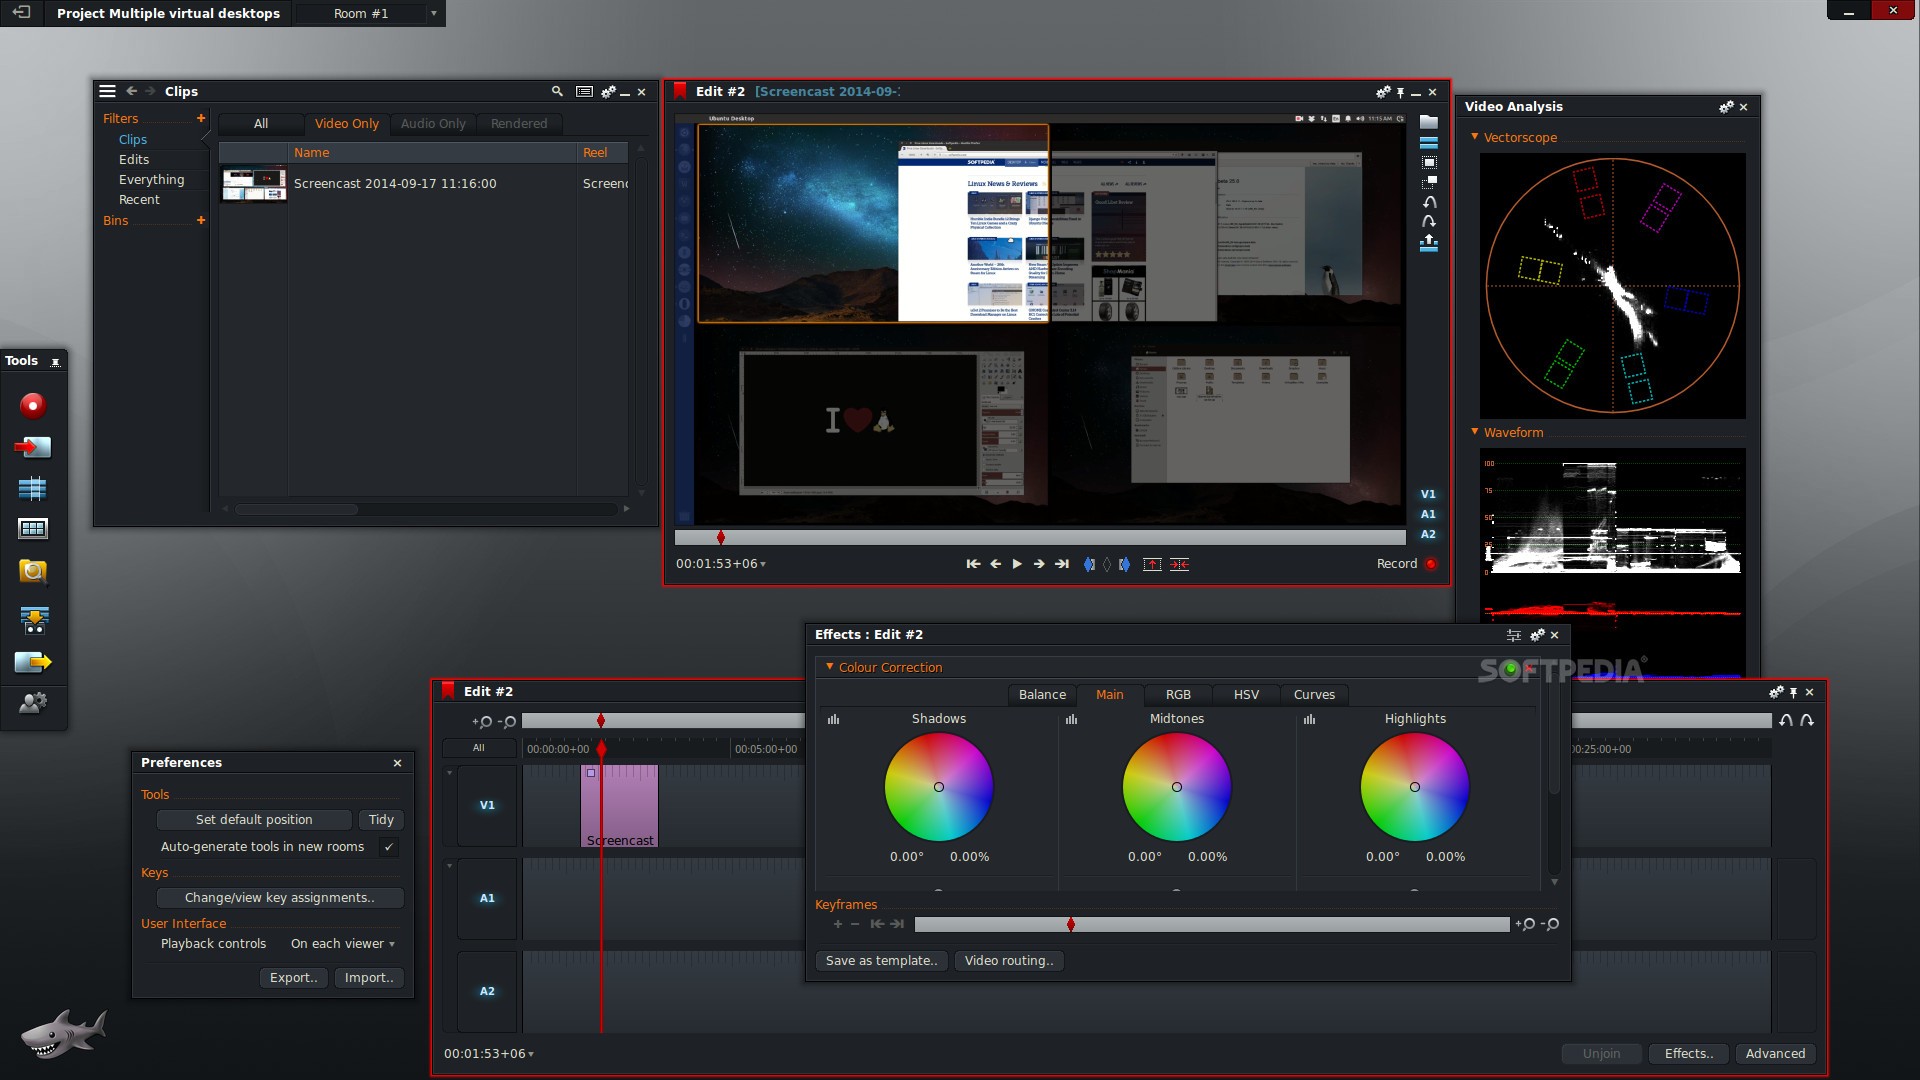Click the Midtones colour wheel
This screenshot has width=1920, height=1080.
1176,787
